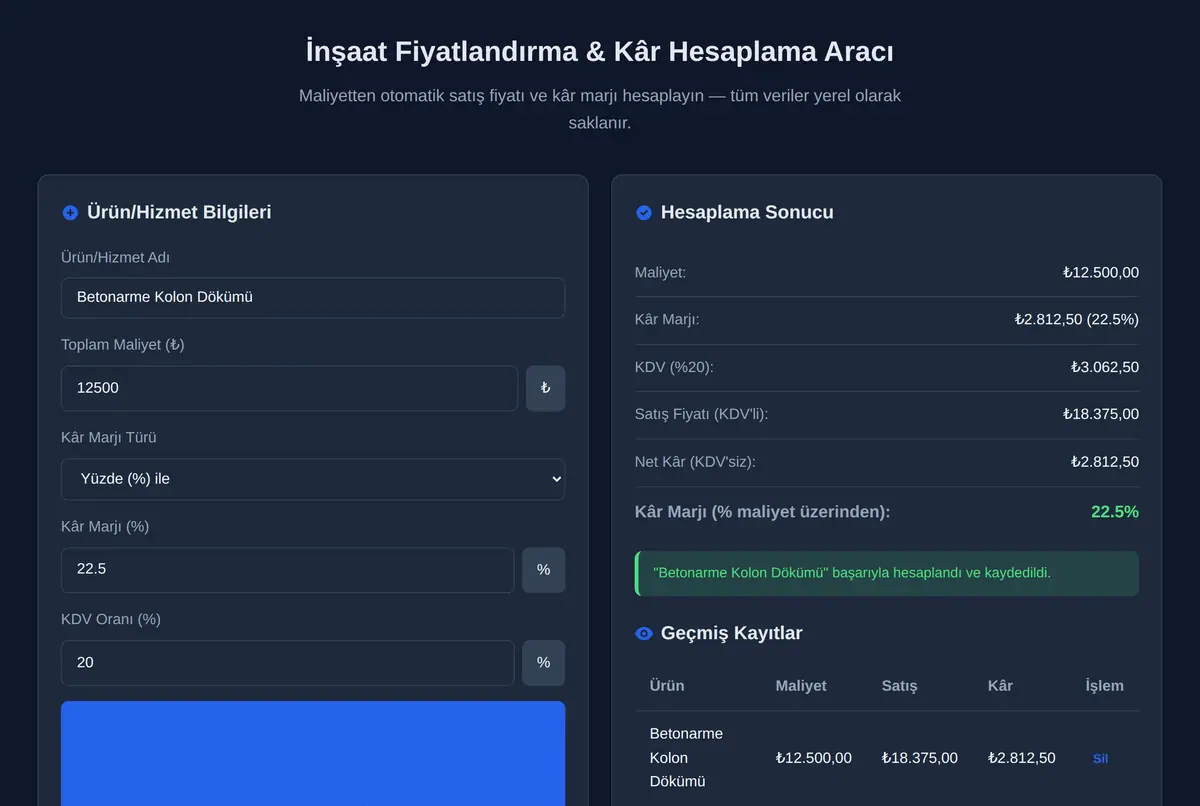Click the İşlem column header
The image size is (1200, 806).
click(x=1104, y=686)
